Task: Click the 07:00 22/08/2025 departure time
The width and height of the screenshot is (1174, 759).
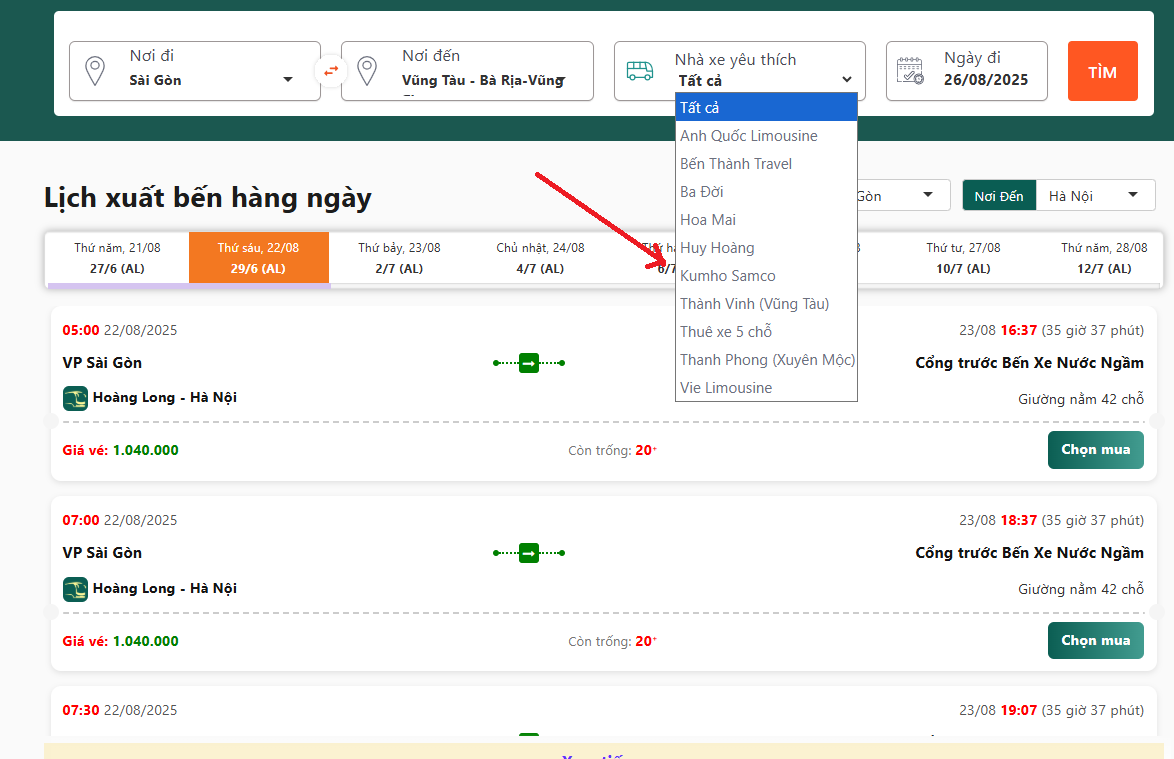Action: click(x=120, y=520)
